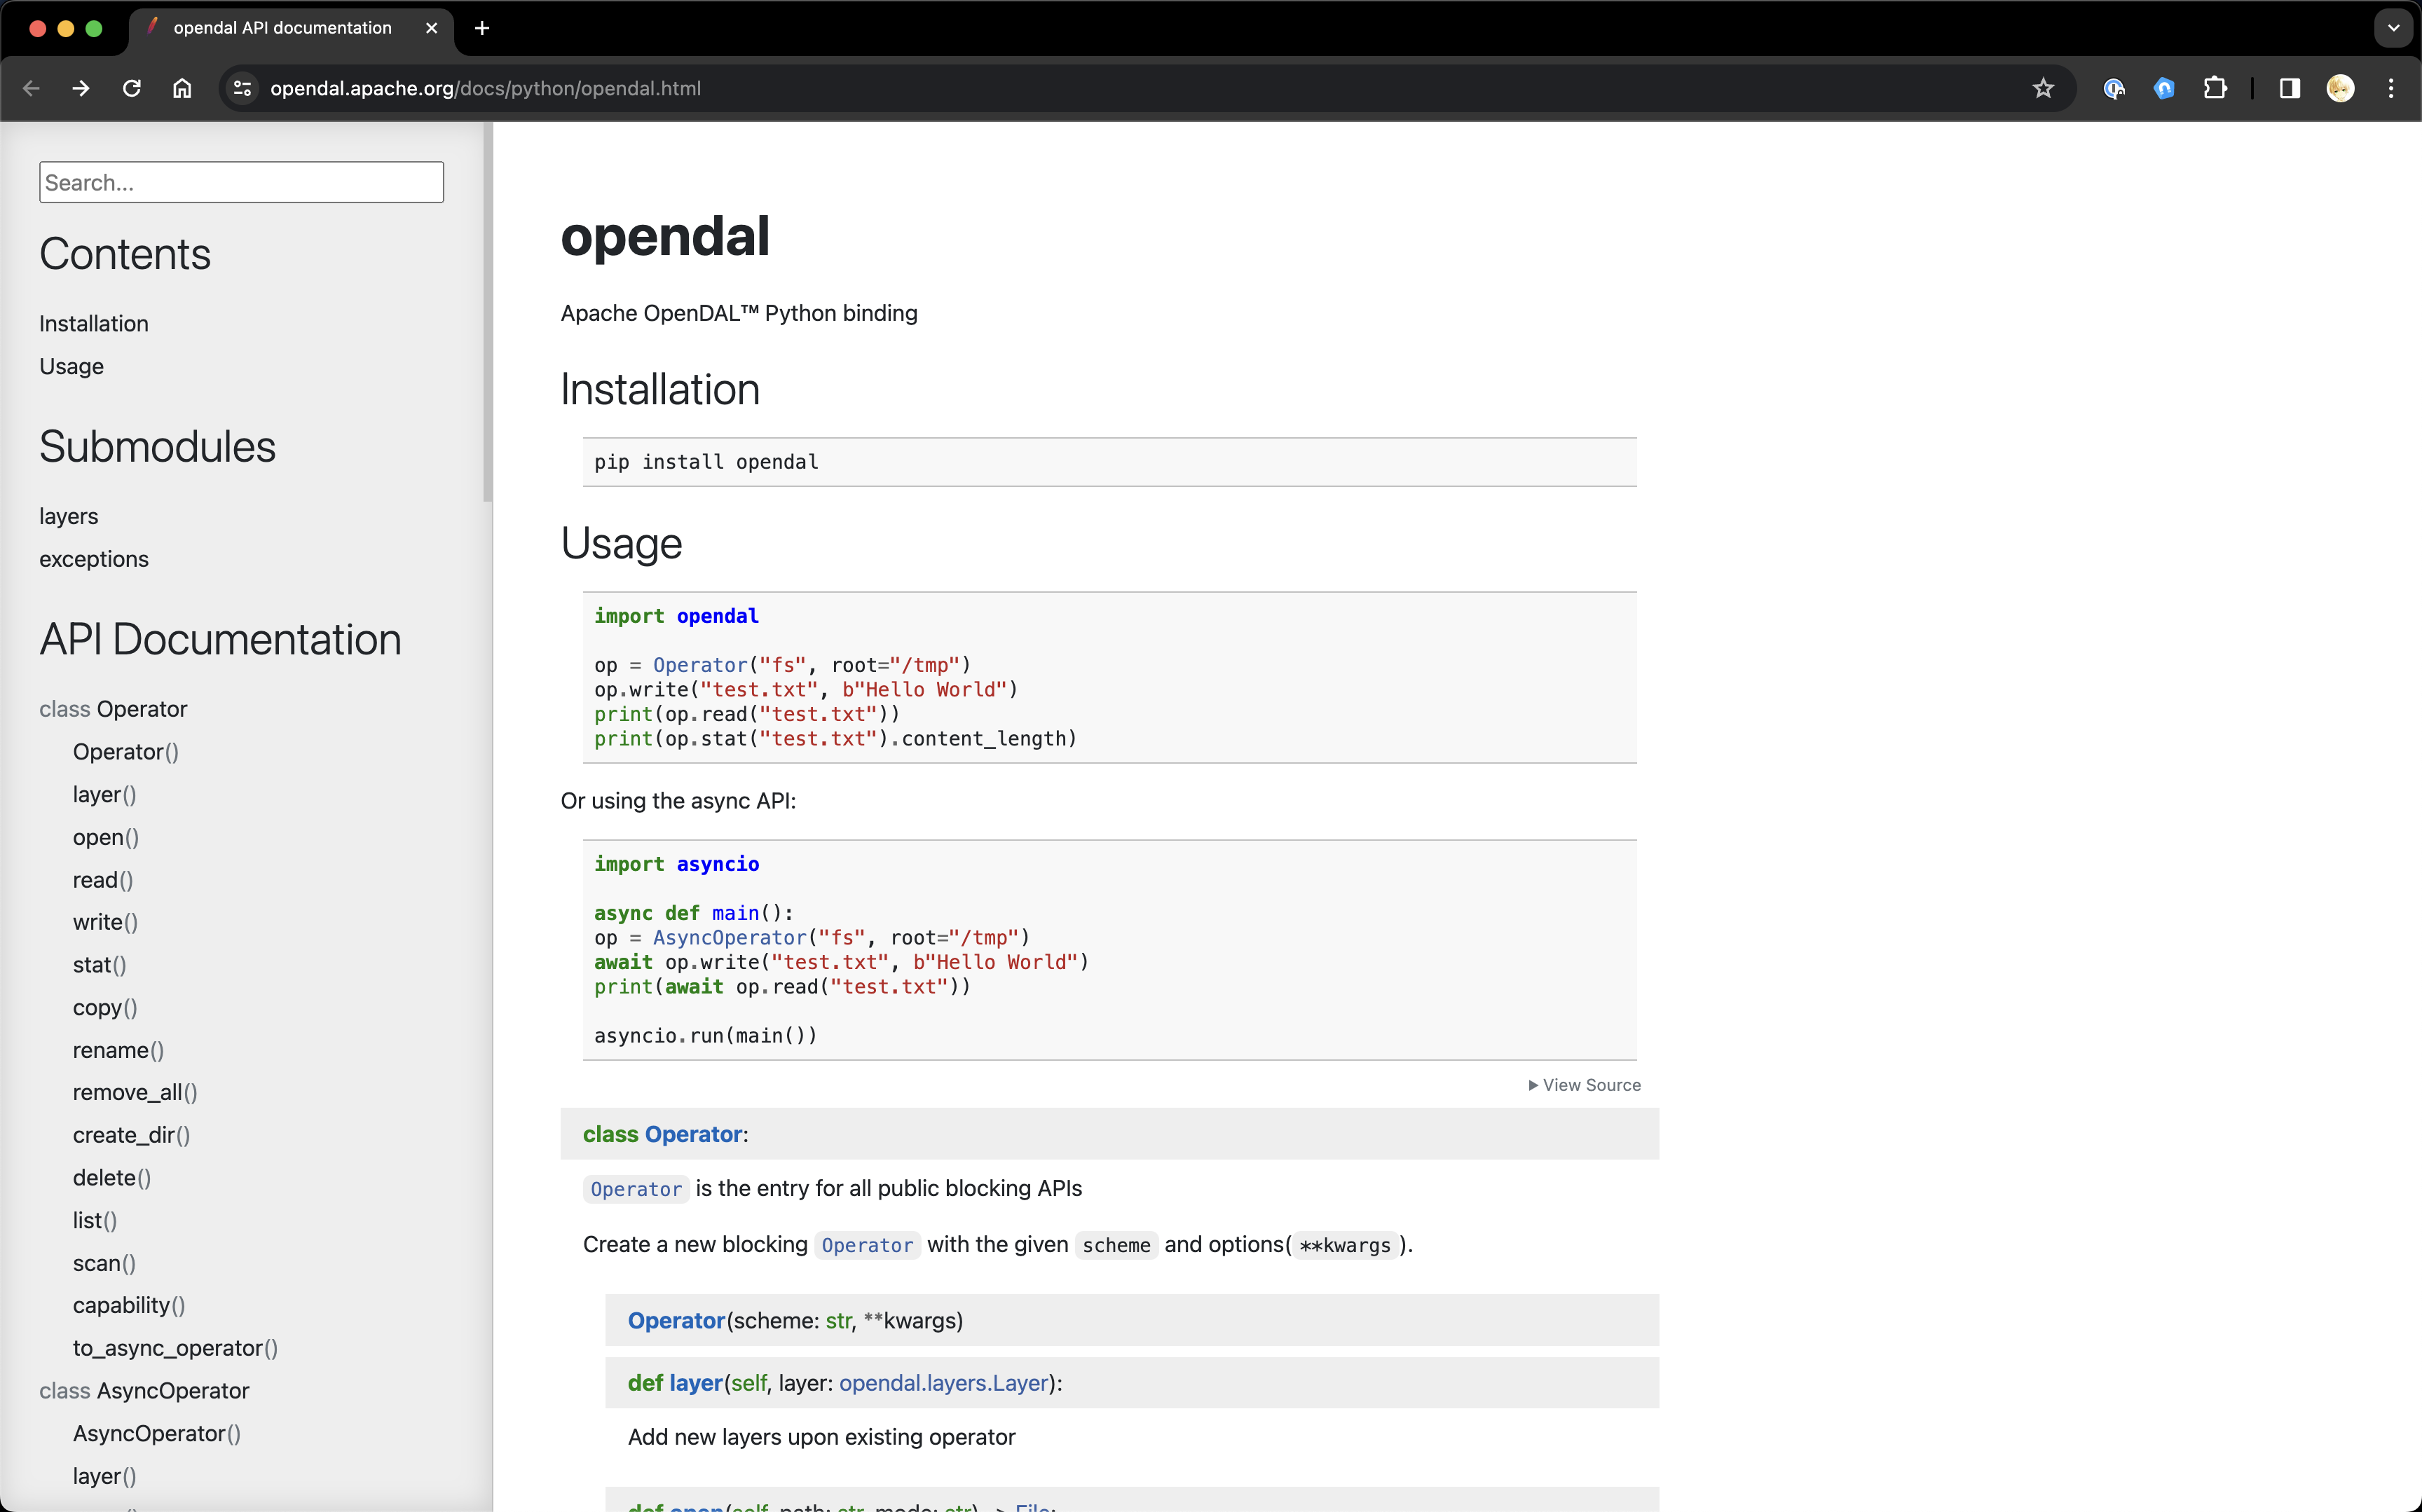Navigate to create_dir() in sidebar
This screenshot has width=2422, height=1512.
(x=131, y=1135)
